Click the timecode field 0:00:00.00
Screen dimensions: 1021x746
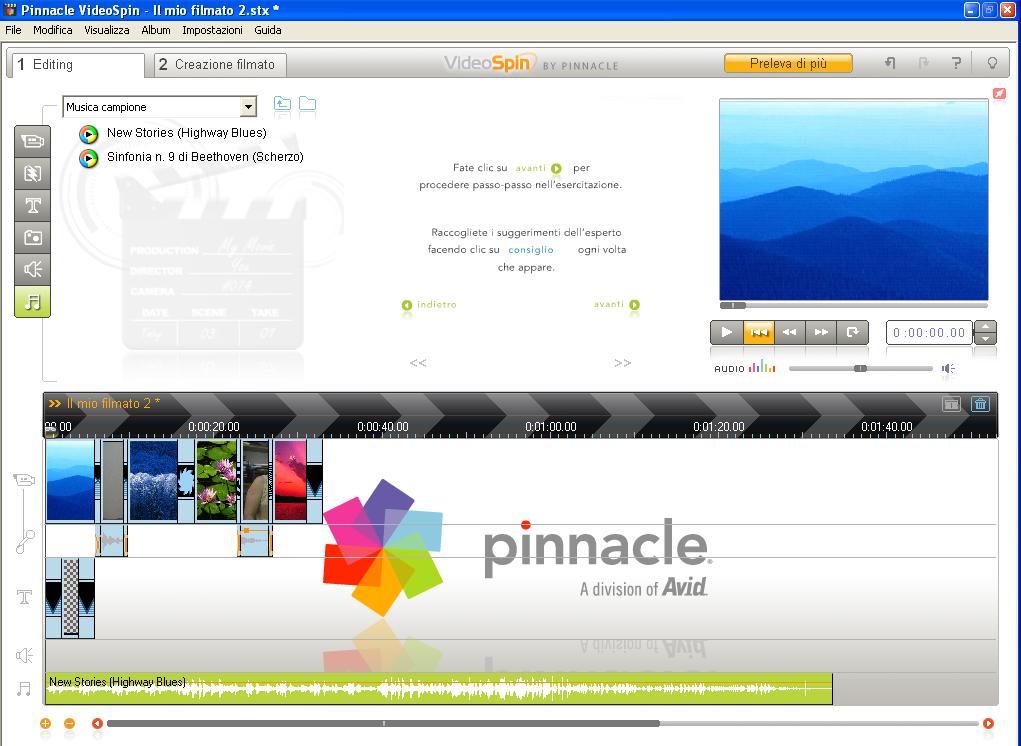point(929,333)
